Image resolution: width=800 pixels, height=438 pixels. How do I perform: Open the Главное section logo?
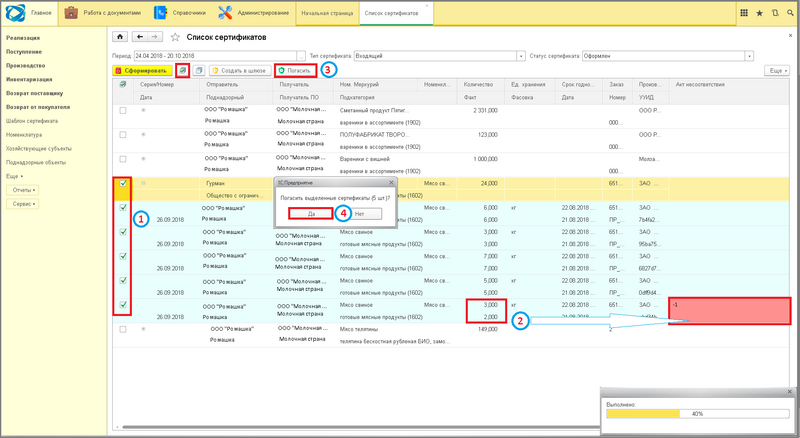point(15,13)
